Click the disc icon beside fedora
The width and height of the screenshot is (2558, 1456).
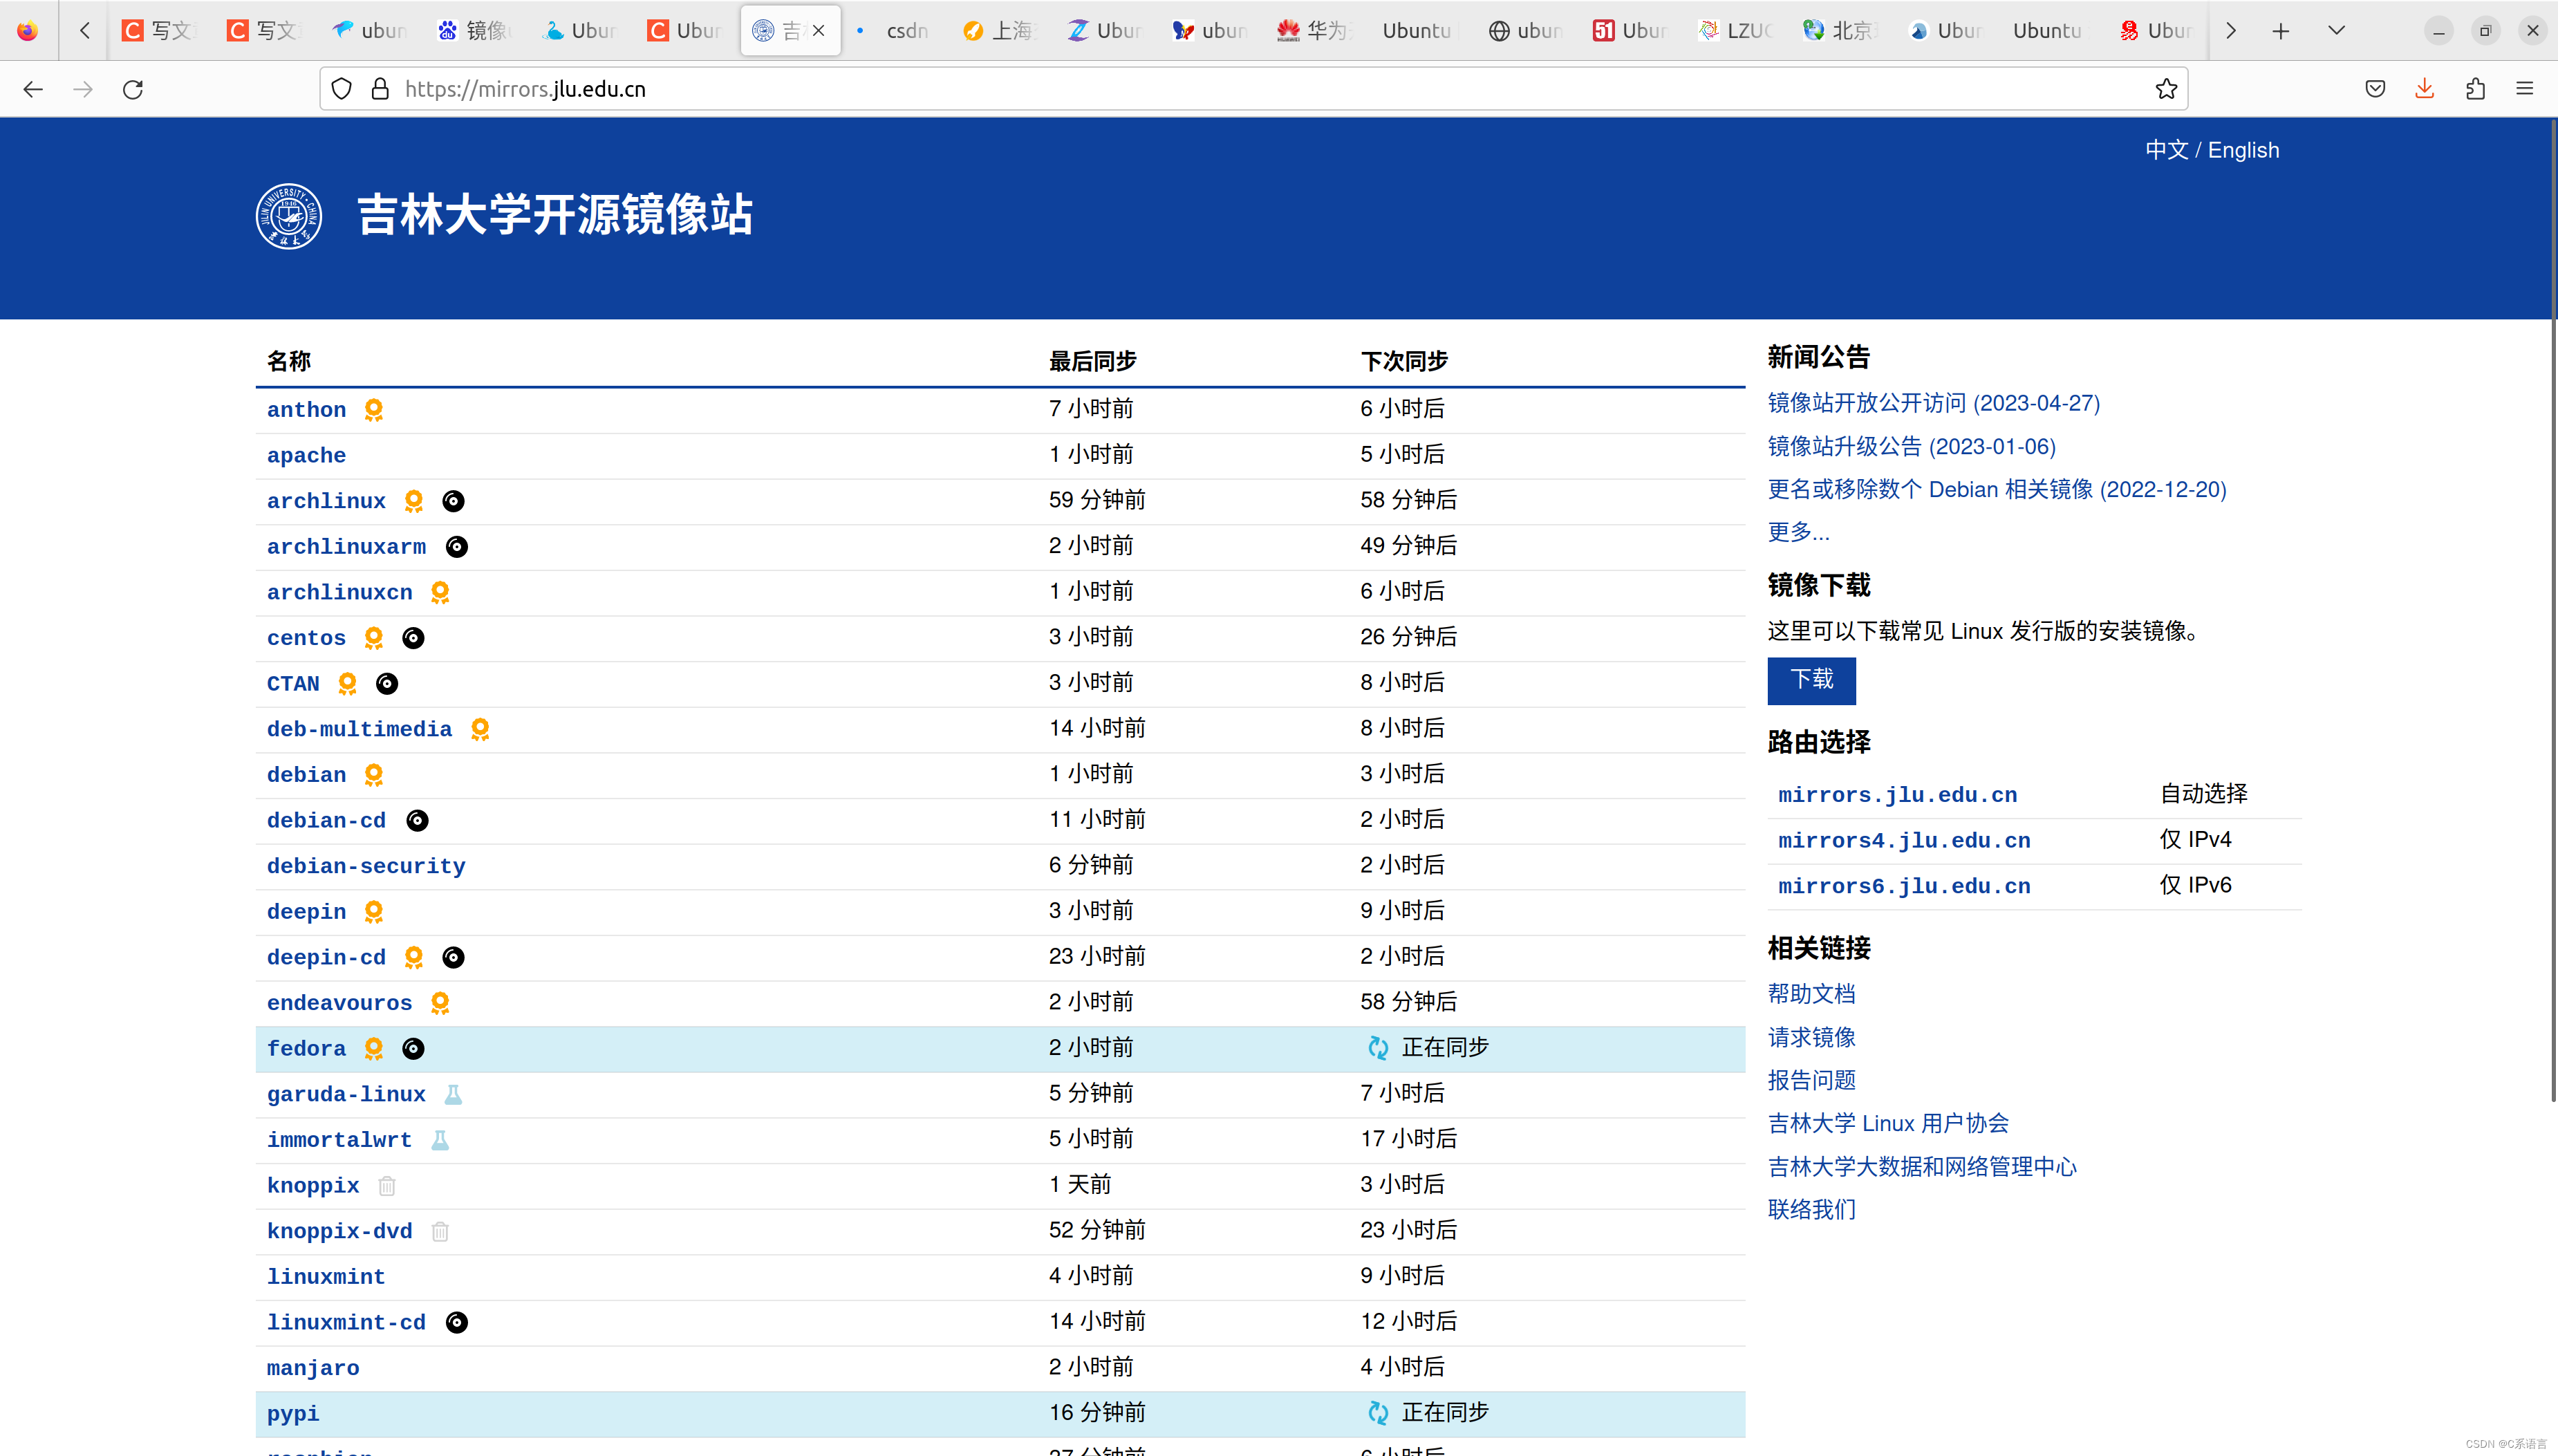click(413, 1049)
